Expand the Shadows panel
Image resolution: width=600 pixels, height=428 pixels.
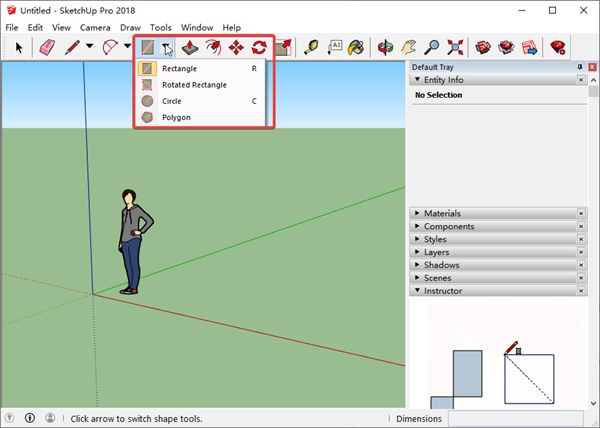coord(417,265)
